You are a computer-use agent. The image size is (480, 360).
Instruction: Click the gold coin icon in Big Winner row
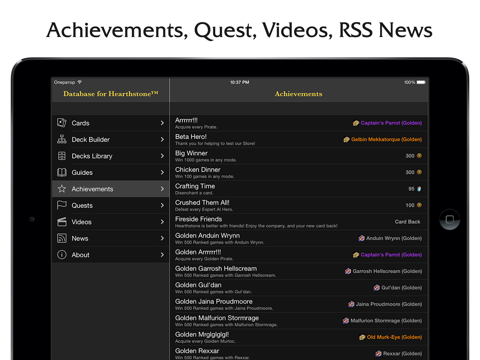point(419,156)
